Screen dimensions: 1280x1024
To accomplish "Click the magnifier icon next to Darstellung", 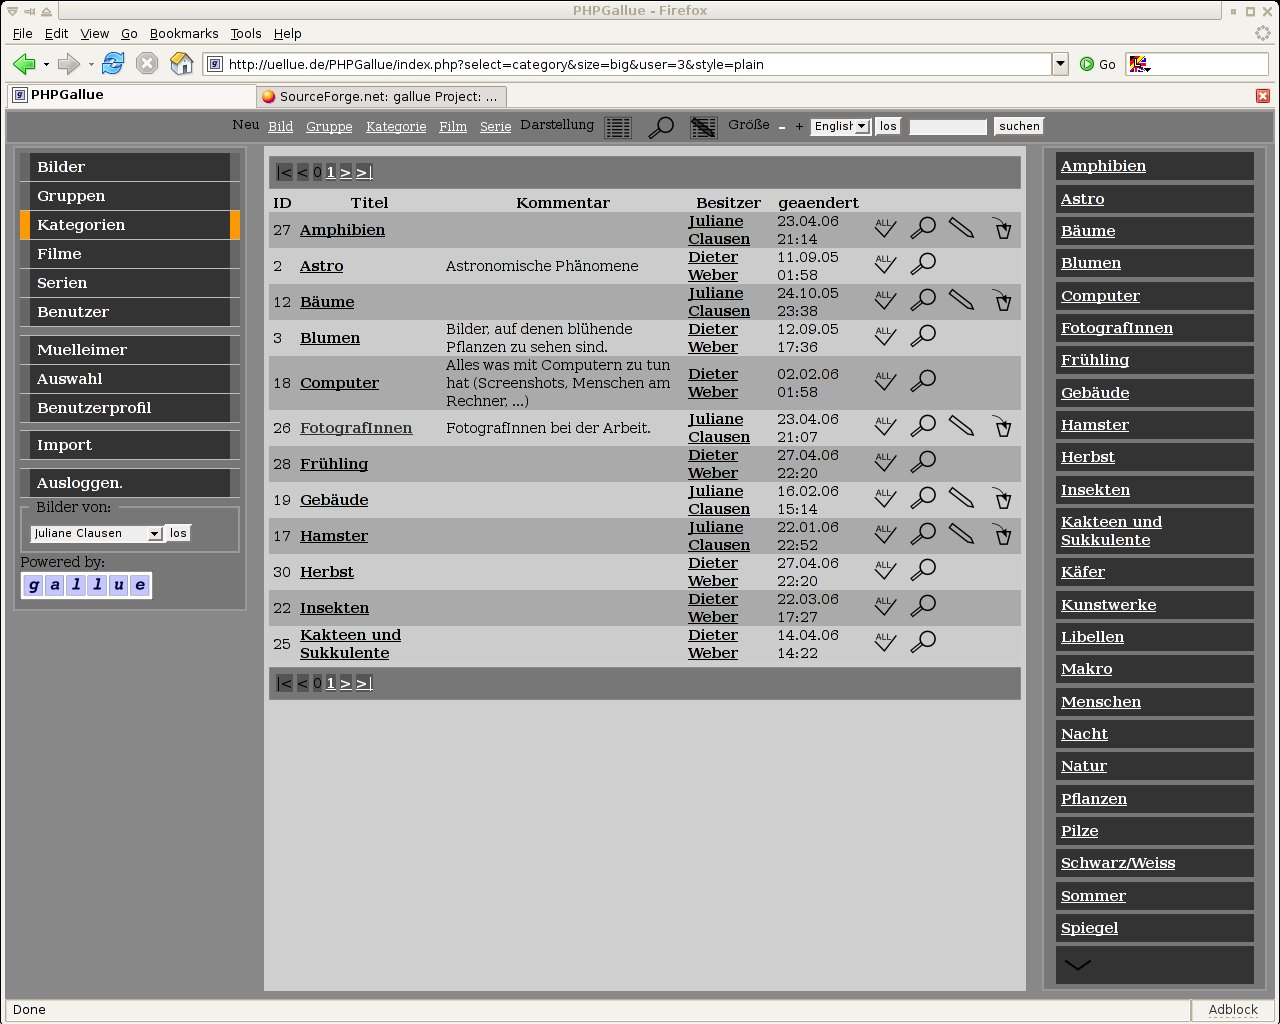I will click(661, 127).
